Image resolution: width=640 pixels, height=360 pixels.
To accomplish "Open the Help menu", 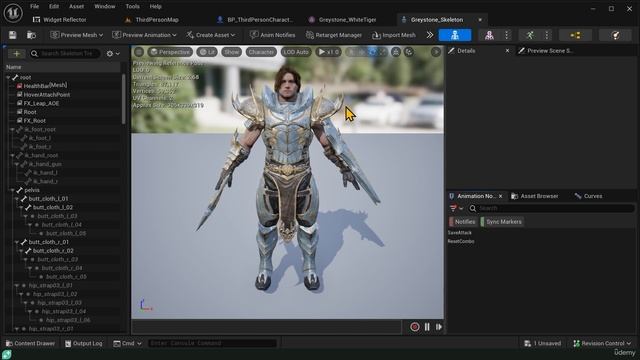I will [156, 7].
